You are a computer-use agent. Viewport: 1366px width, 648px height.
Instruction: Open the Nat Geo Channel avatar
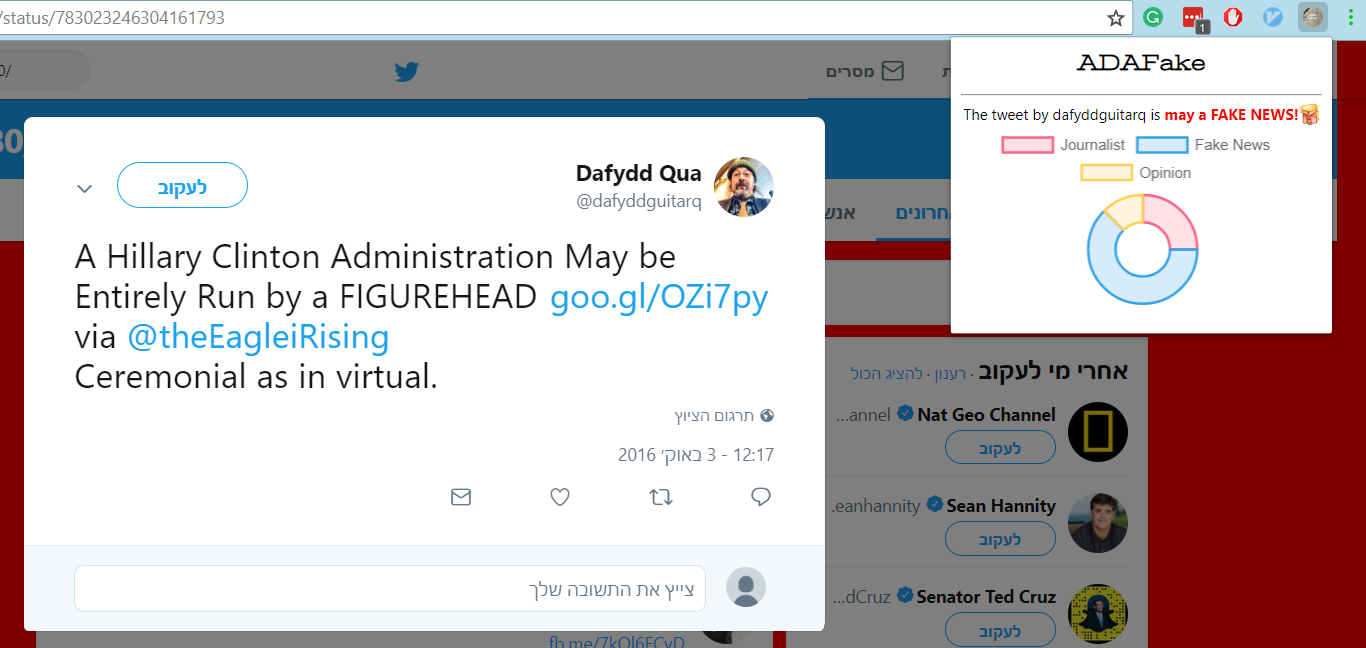tap(1098, 433)
